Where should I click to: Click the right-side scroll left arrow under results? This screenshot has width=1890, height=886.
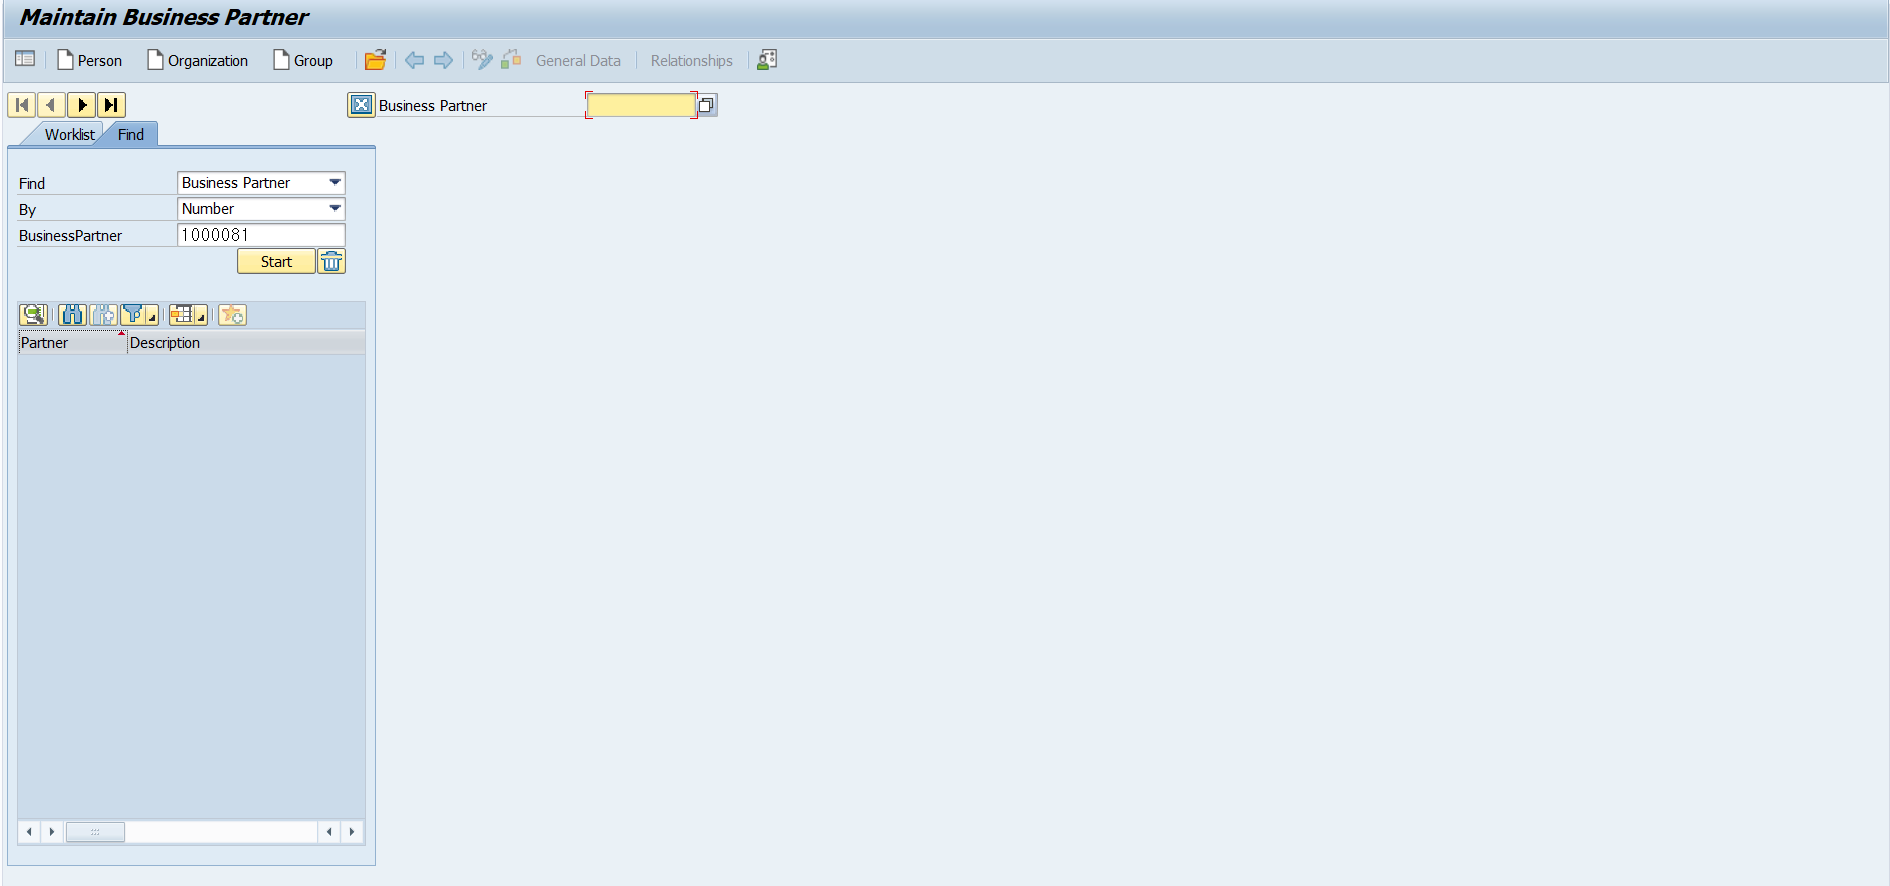329,832
